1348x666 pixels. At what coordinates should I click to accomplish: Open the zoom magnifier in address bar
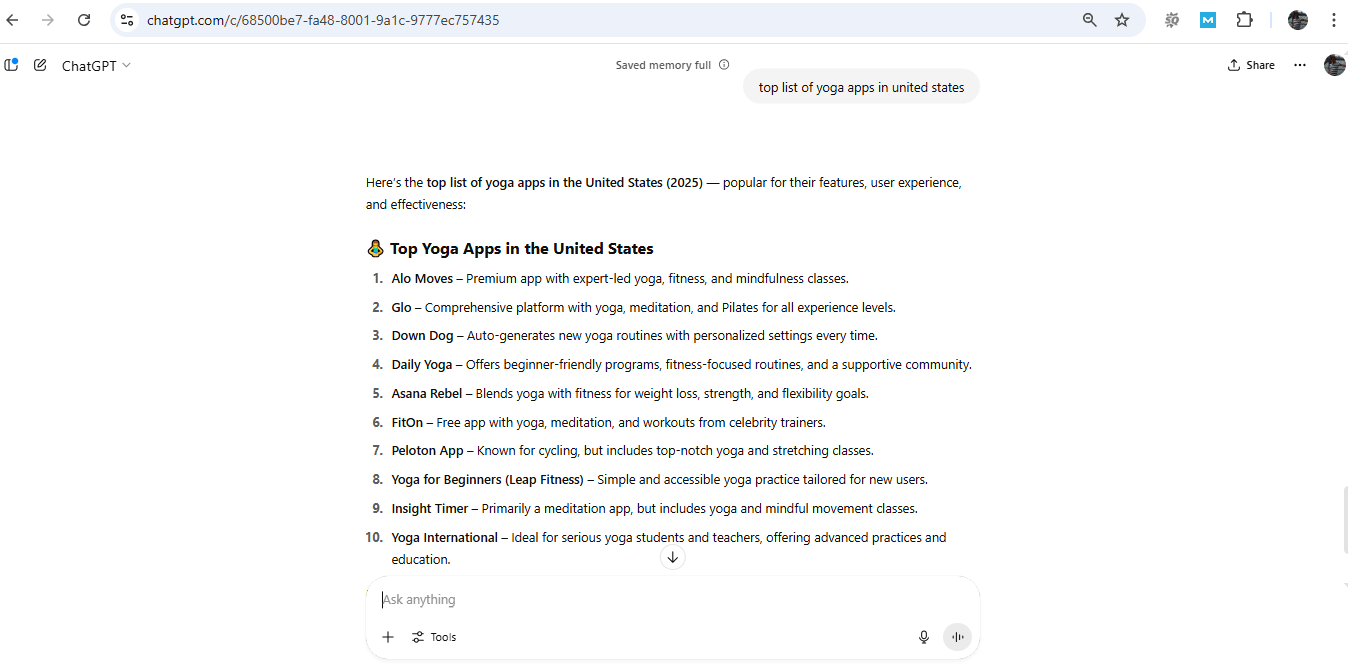1090,20
